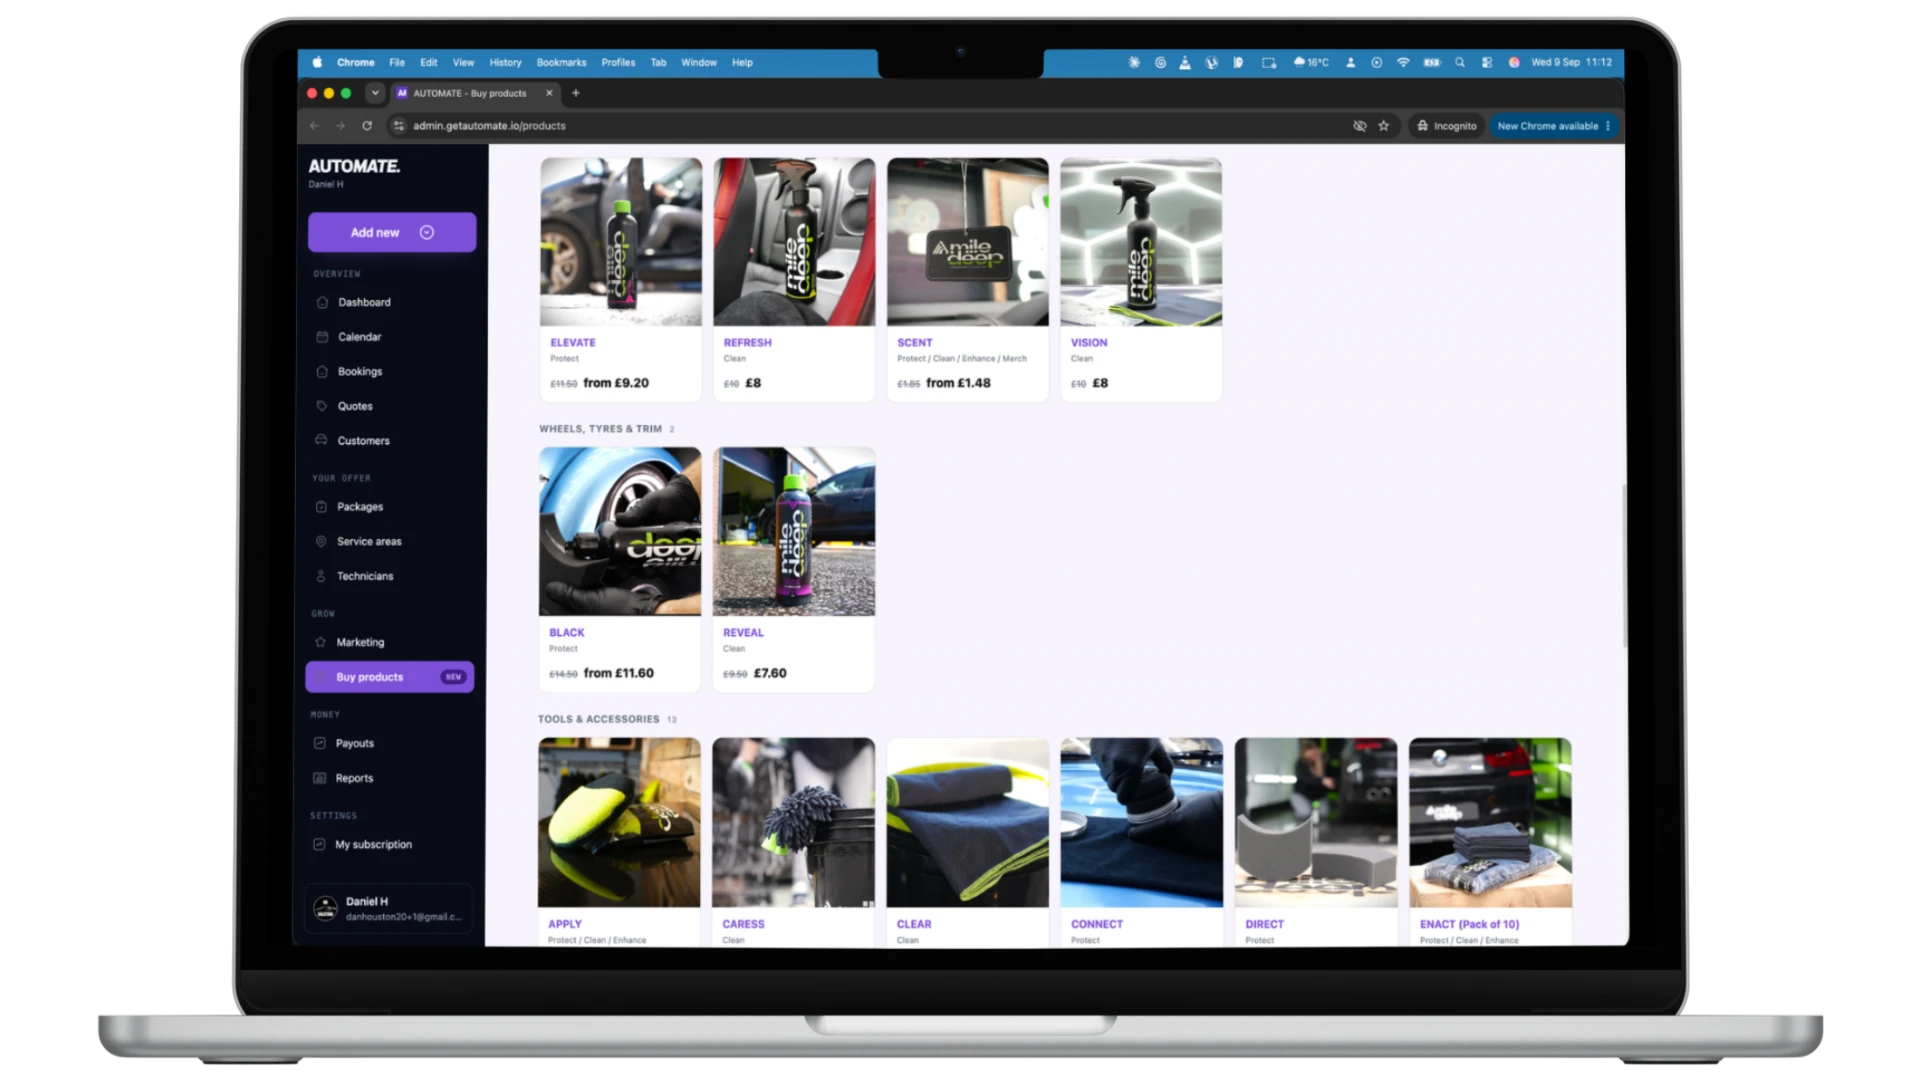The image size is (1920, 1080).
Task: Click the Apple menu icon
Action: click(x=317, y=62)
